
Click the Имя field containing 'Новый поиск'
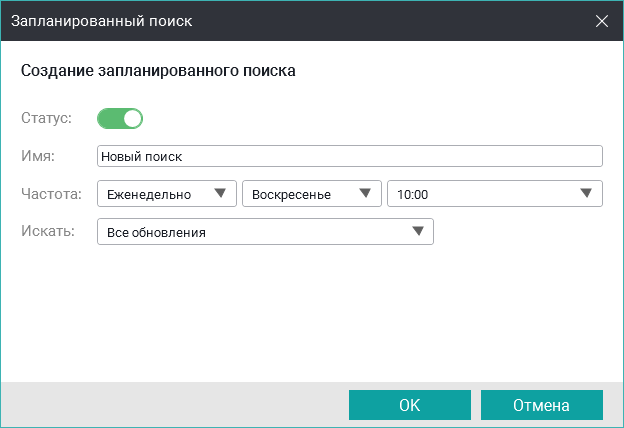(349, 157)
